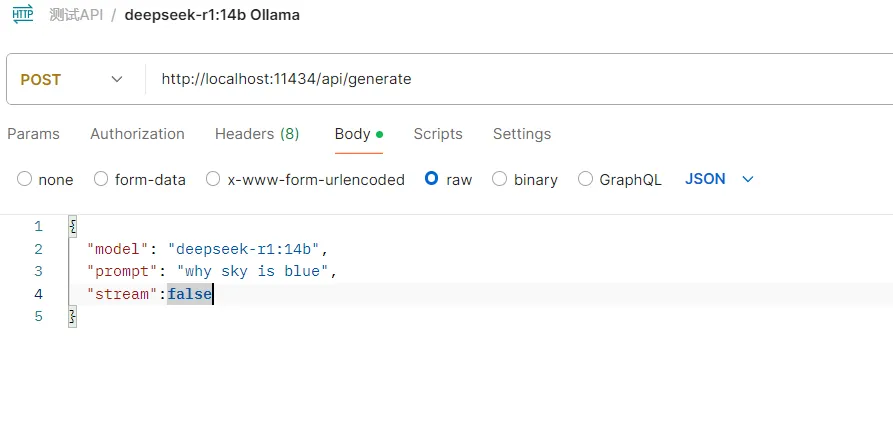Viewport: 893px width, 441px height.
Task: Select the GraphQL body option
Action: [x=586, y=180]
